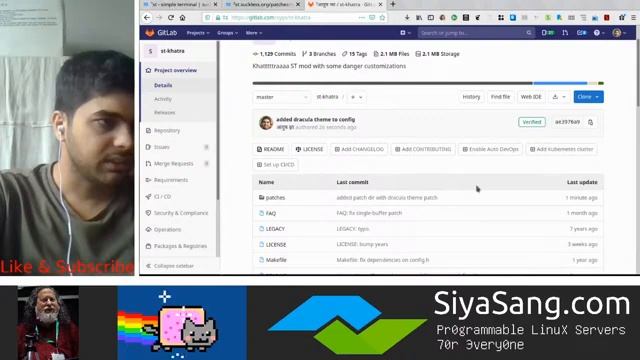Open the Issues icon in GitLab navbar

pos(548,33)
